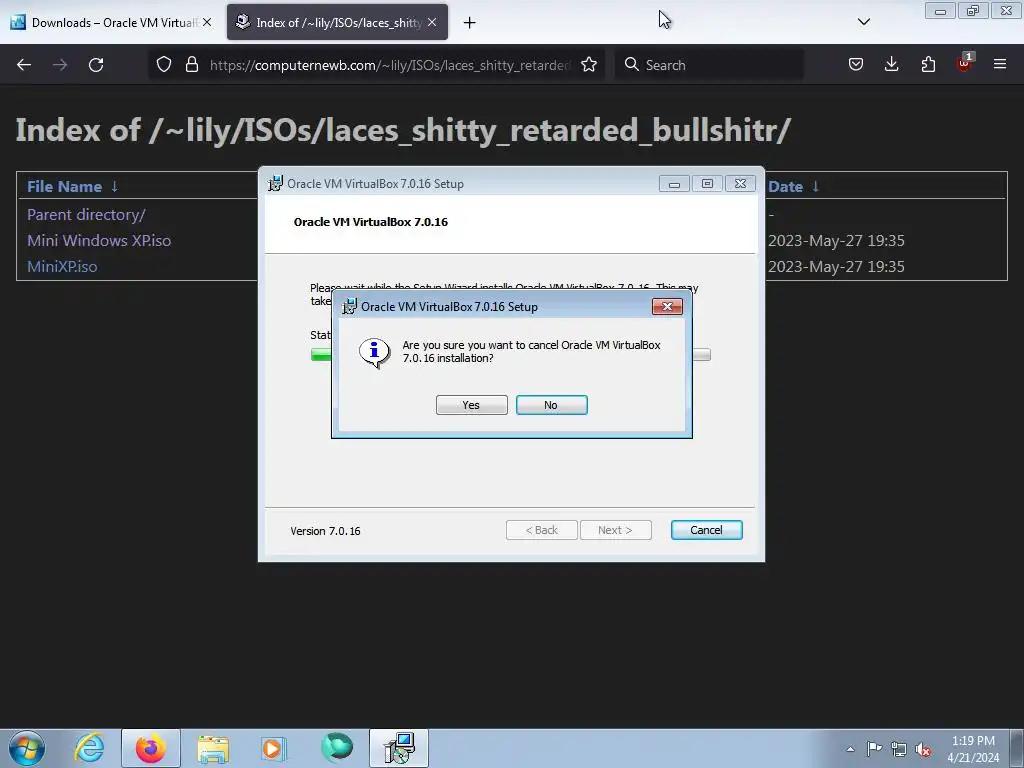Open the MiniXP.iso file link
The image size is (1024, 768).
tap(62, 266)
